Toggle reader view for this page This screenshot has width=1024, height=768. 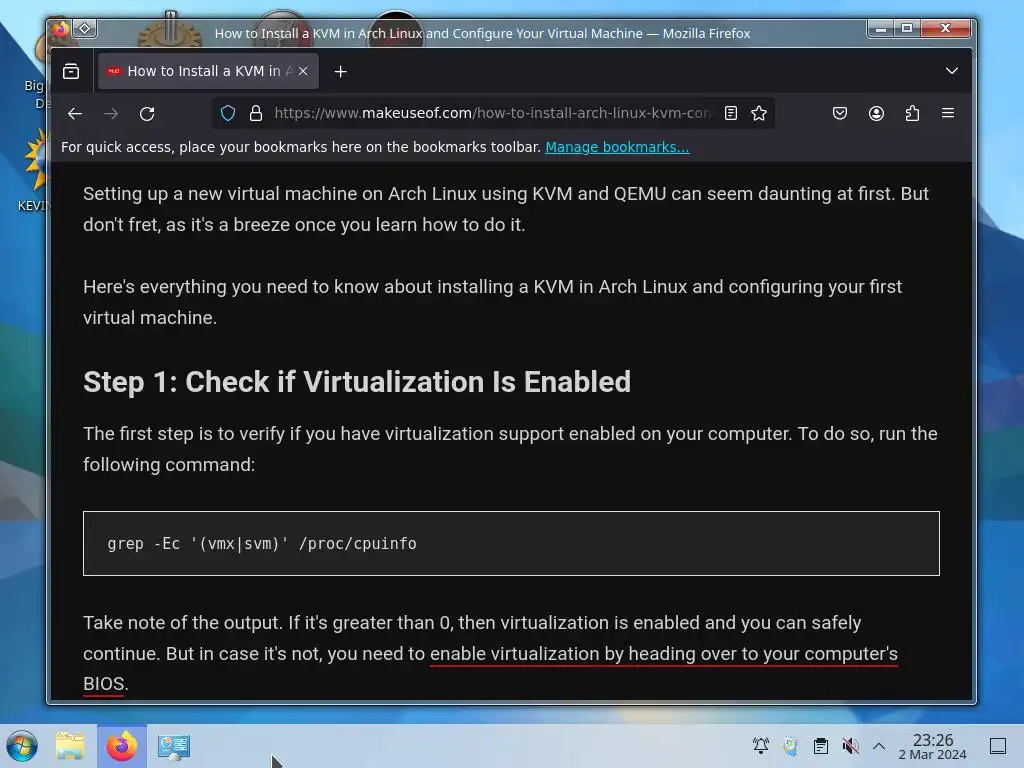click(x=731, y=113)
